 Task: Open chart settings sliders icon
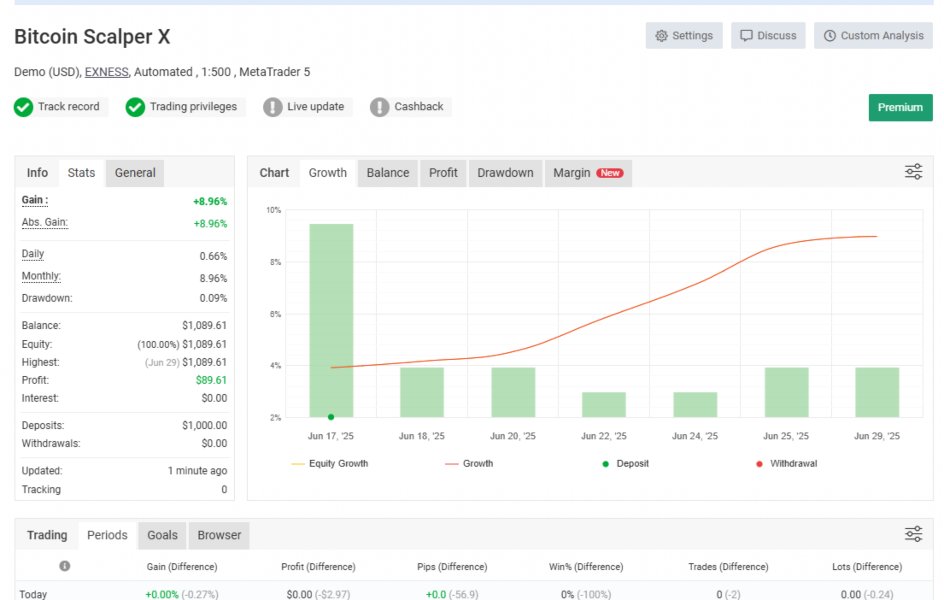(x=913, y=172)
